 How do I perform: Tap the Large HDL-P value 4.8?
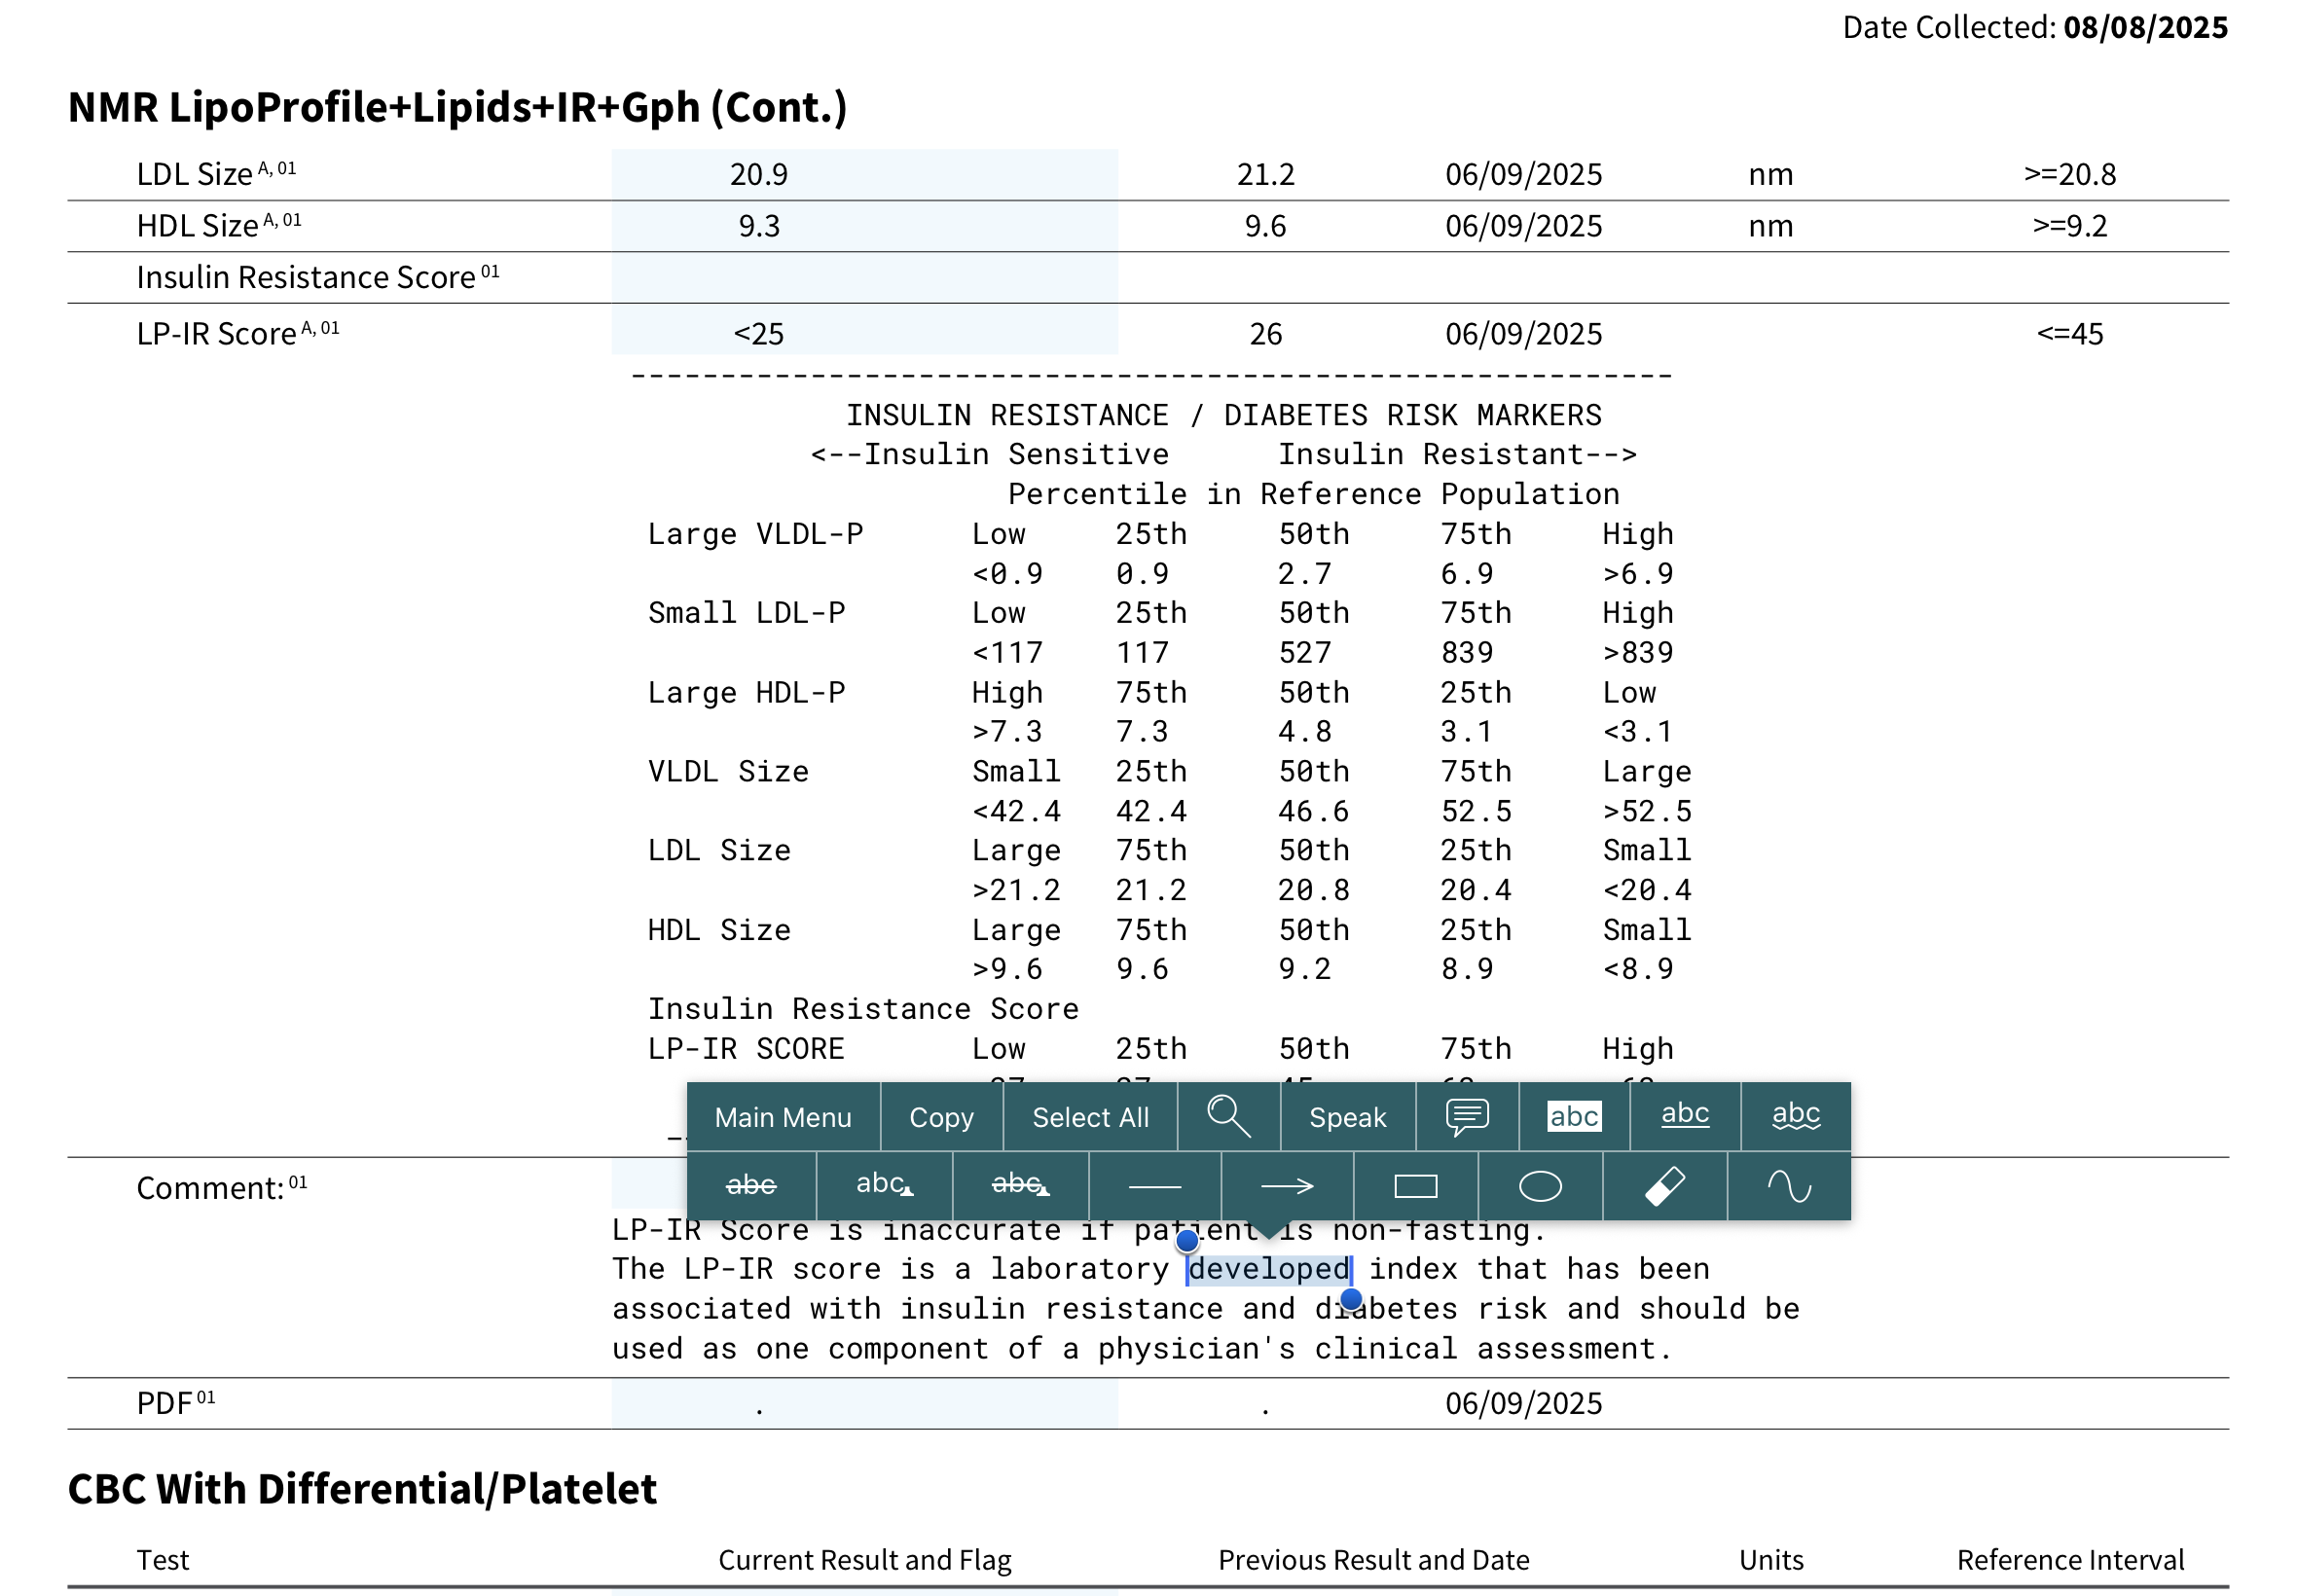(1304, 732)
